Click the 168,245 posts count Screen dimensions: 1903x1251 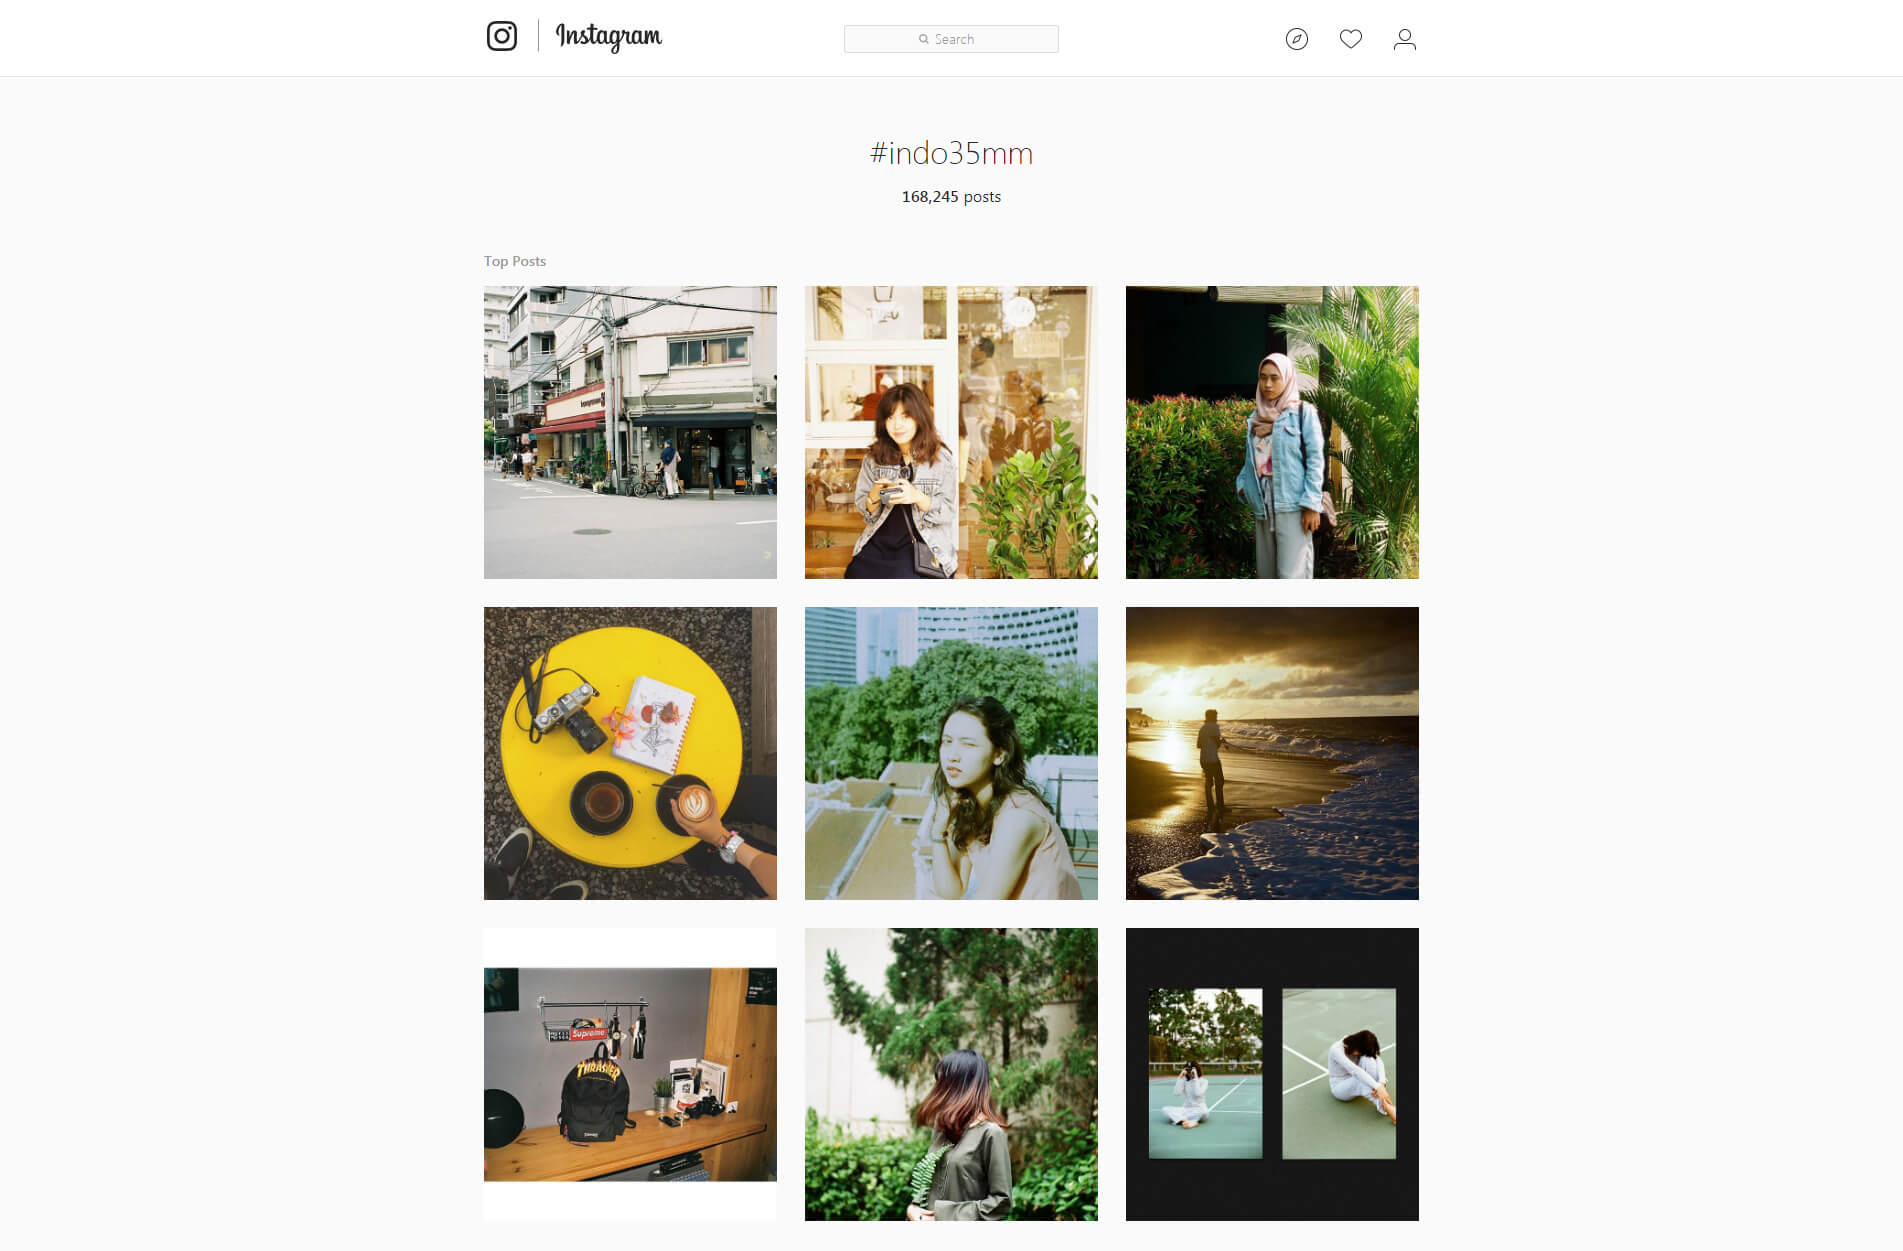[951, 197]
